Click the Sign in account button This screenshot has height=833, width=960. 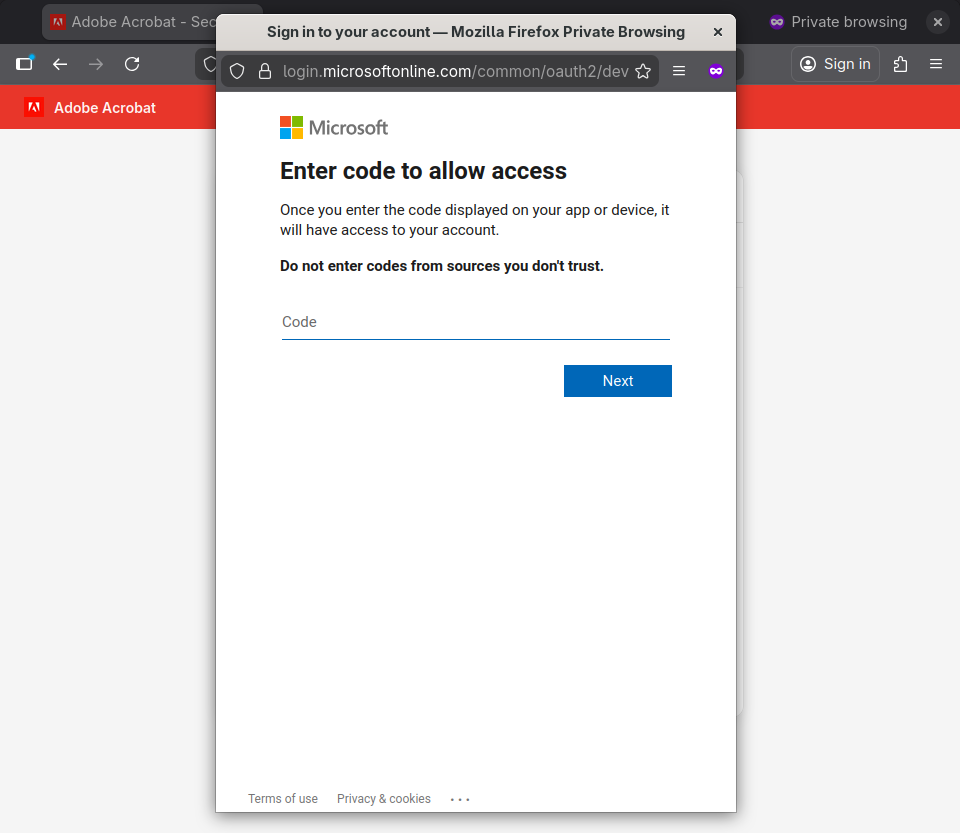click(836, 64)
